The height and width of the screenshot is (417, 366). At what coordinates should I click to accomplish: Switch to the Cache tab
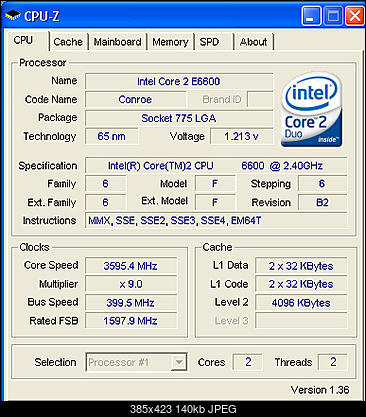point(68,42)
